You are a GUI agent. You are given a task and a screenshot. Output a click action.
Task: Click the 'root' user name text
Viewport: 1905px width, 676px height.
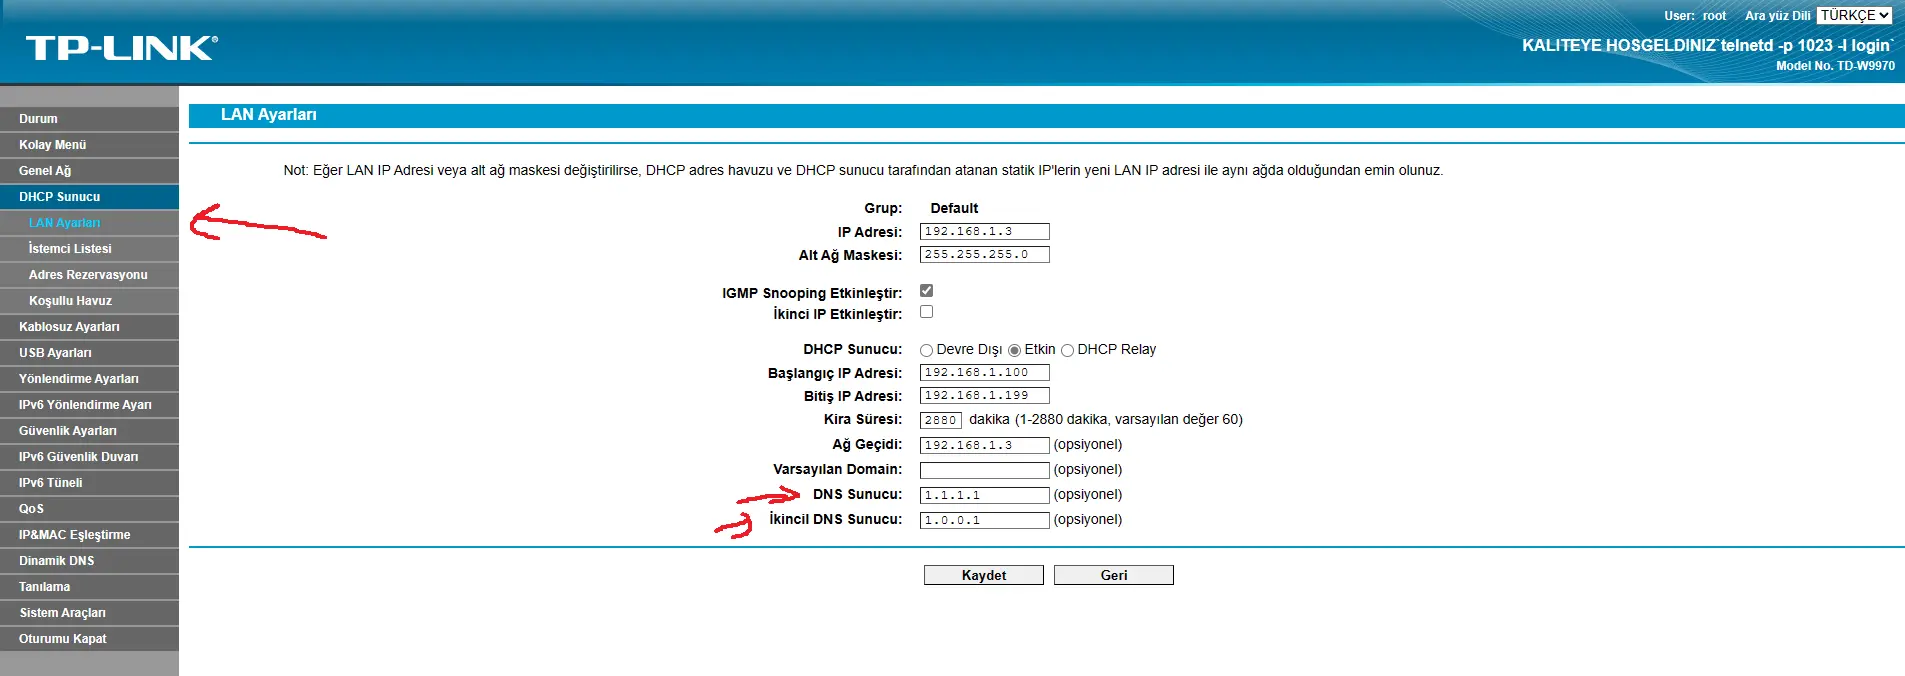tap(1714, 16)
